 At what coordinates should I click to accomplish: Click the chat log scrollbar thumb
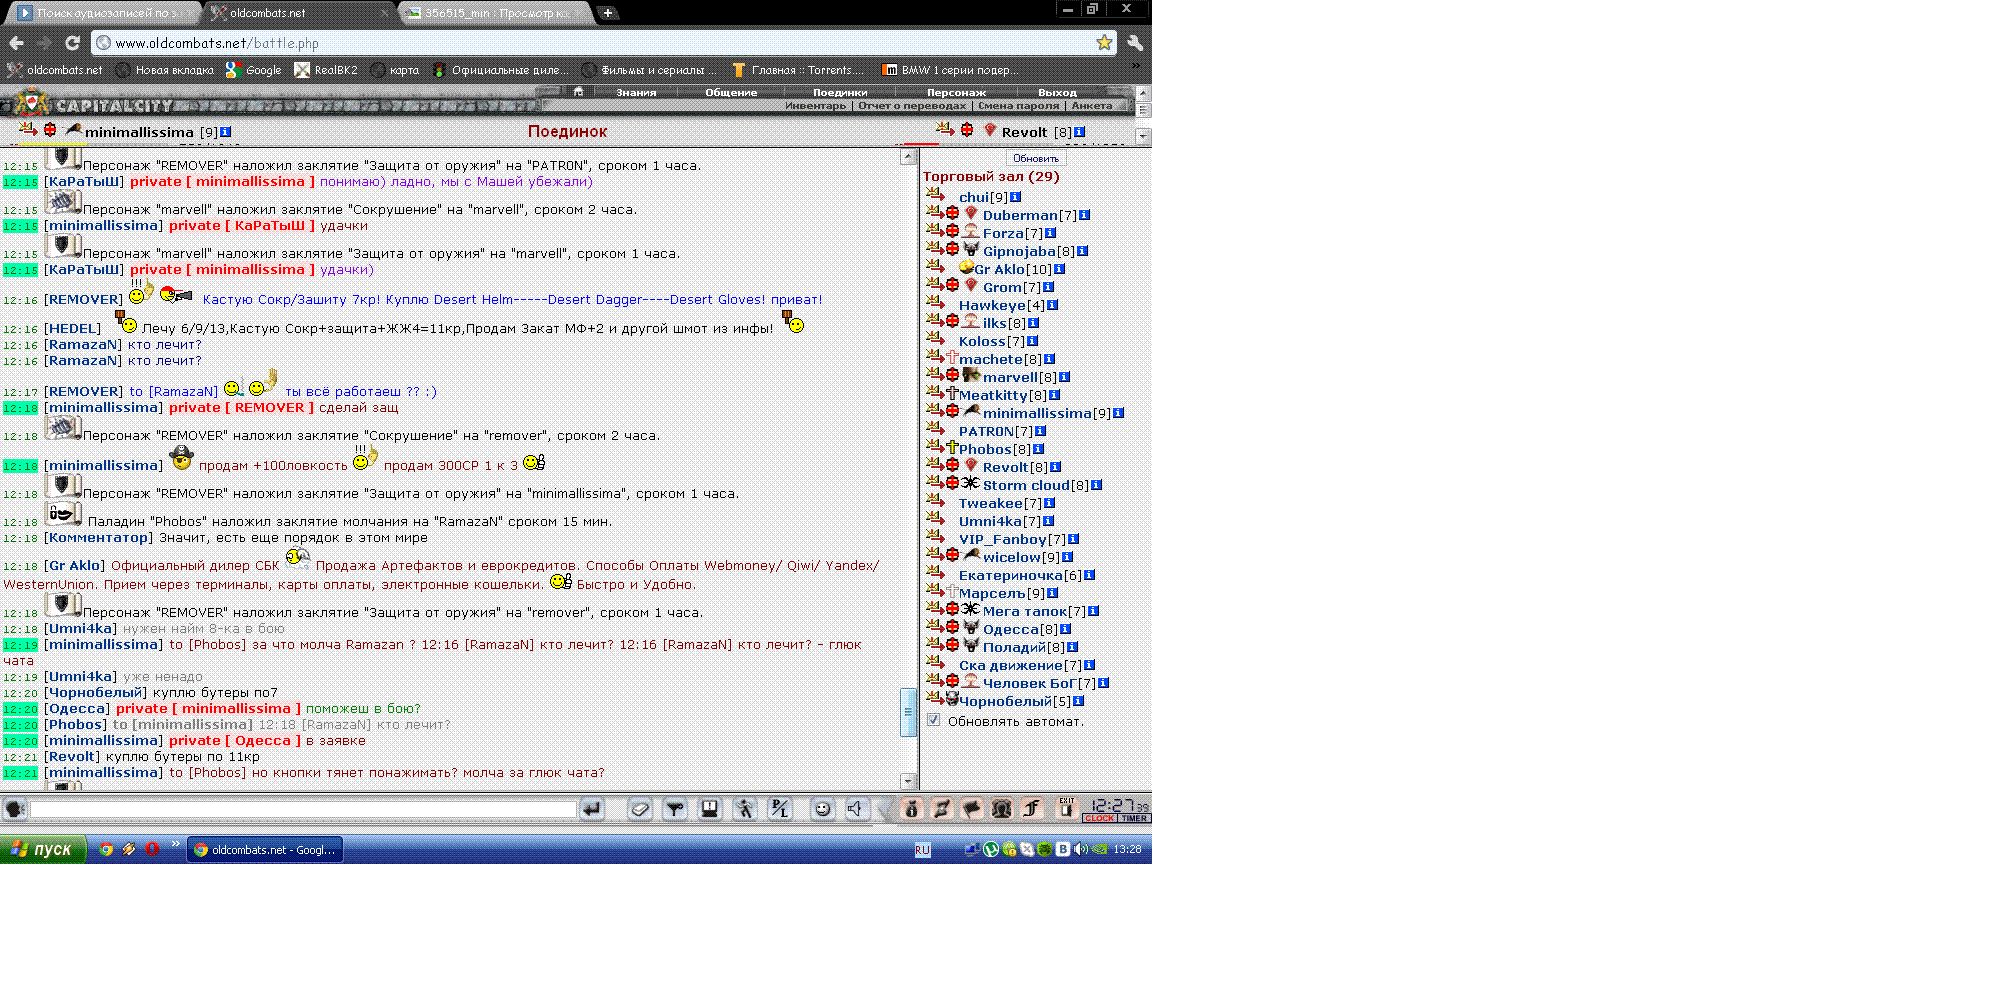tap(908, 712)
